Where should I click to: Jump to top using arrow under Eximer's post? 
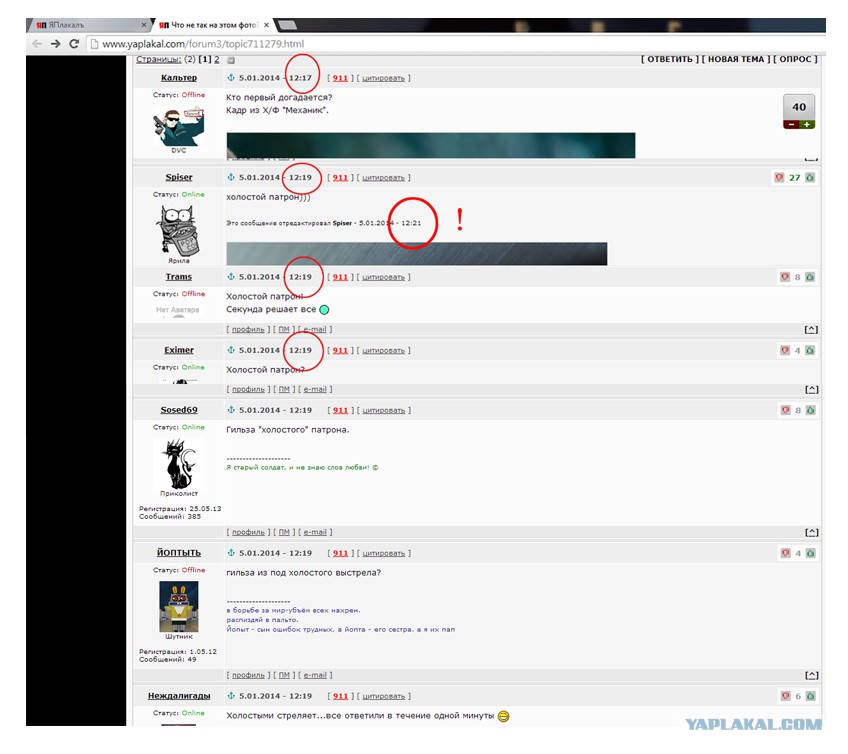coord(811,389)
